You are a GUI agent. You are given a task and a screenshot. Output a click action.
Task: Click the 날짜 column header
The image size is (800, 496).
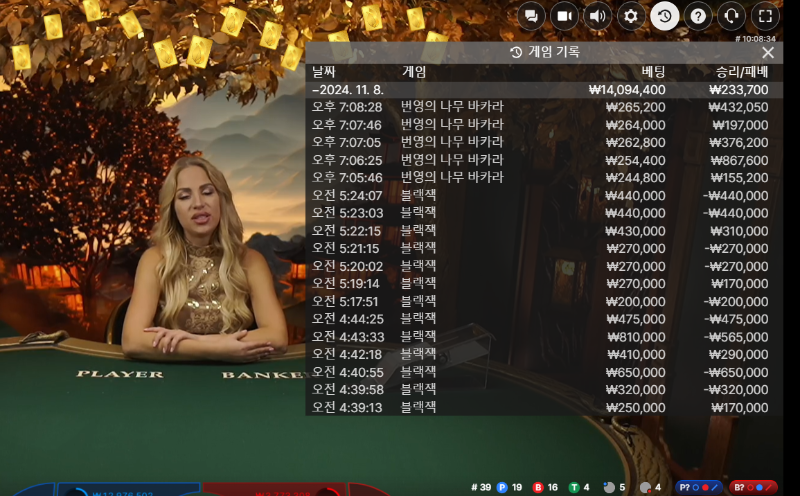pos(323,72)
